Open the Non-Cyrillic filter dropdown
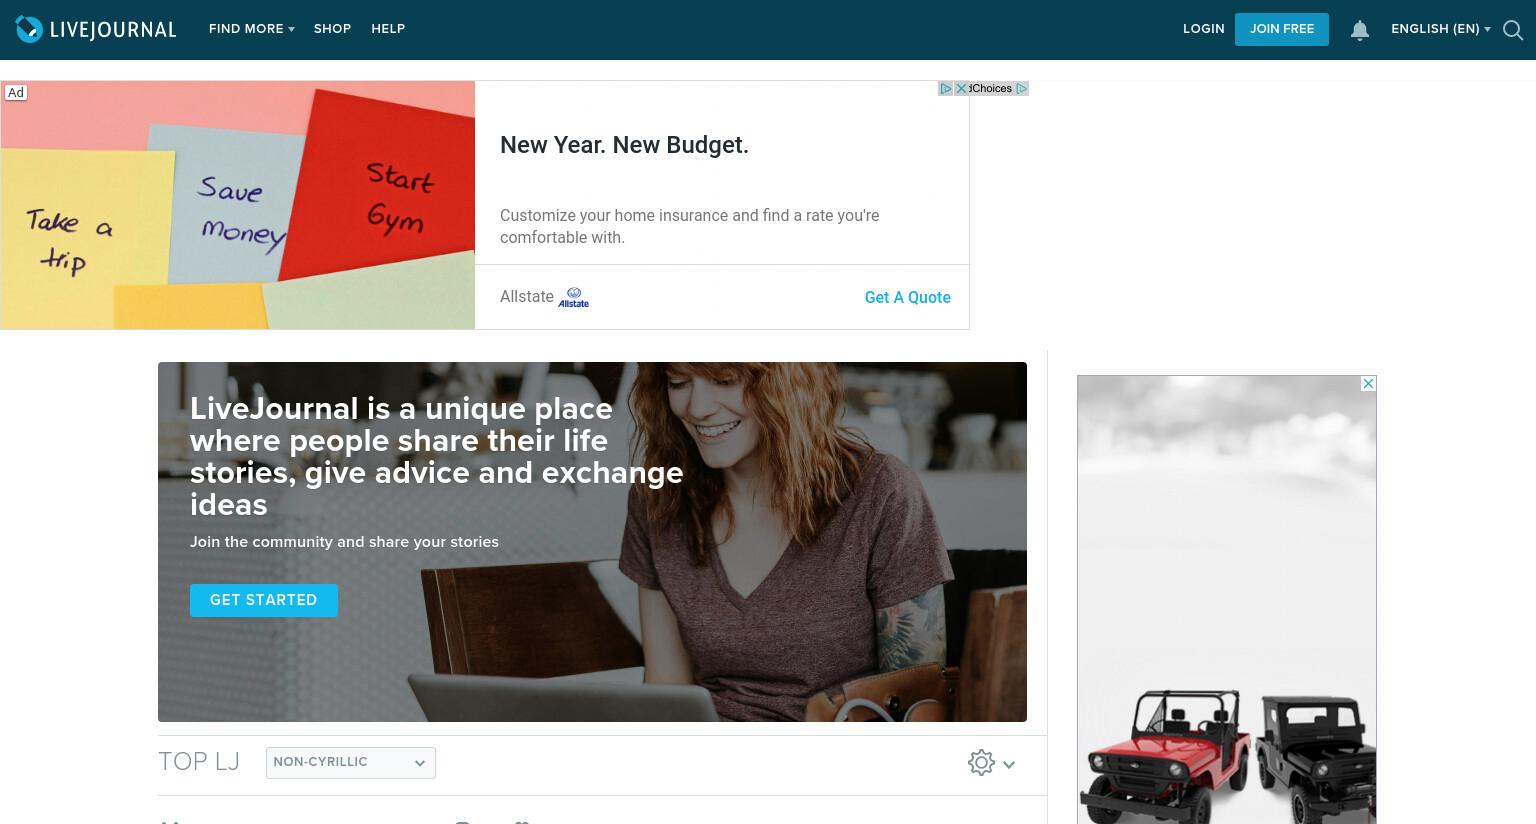Screen dimensions: 1536x824 coord(351,762)
